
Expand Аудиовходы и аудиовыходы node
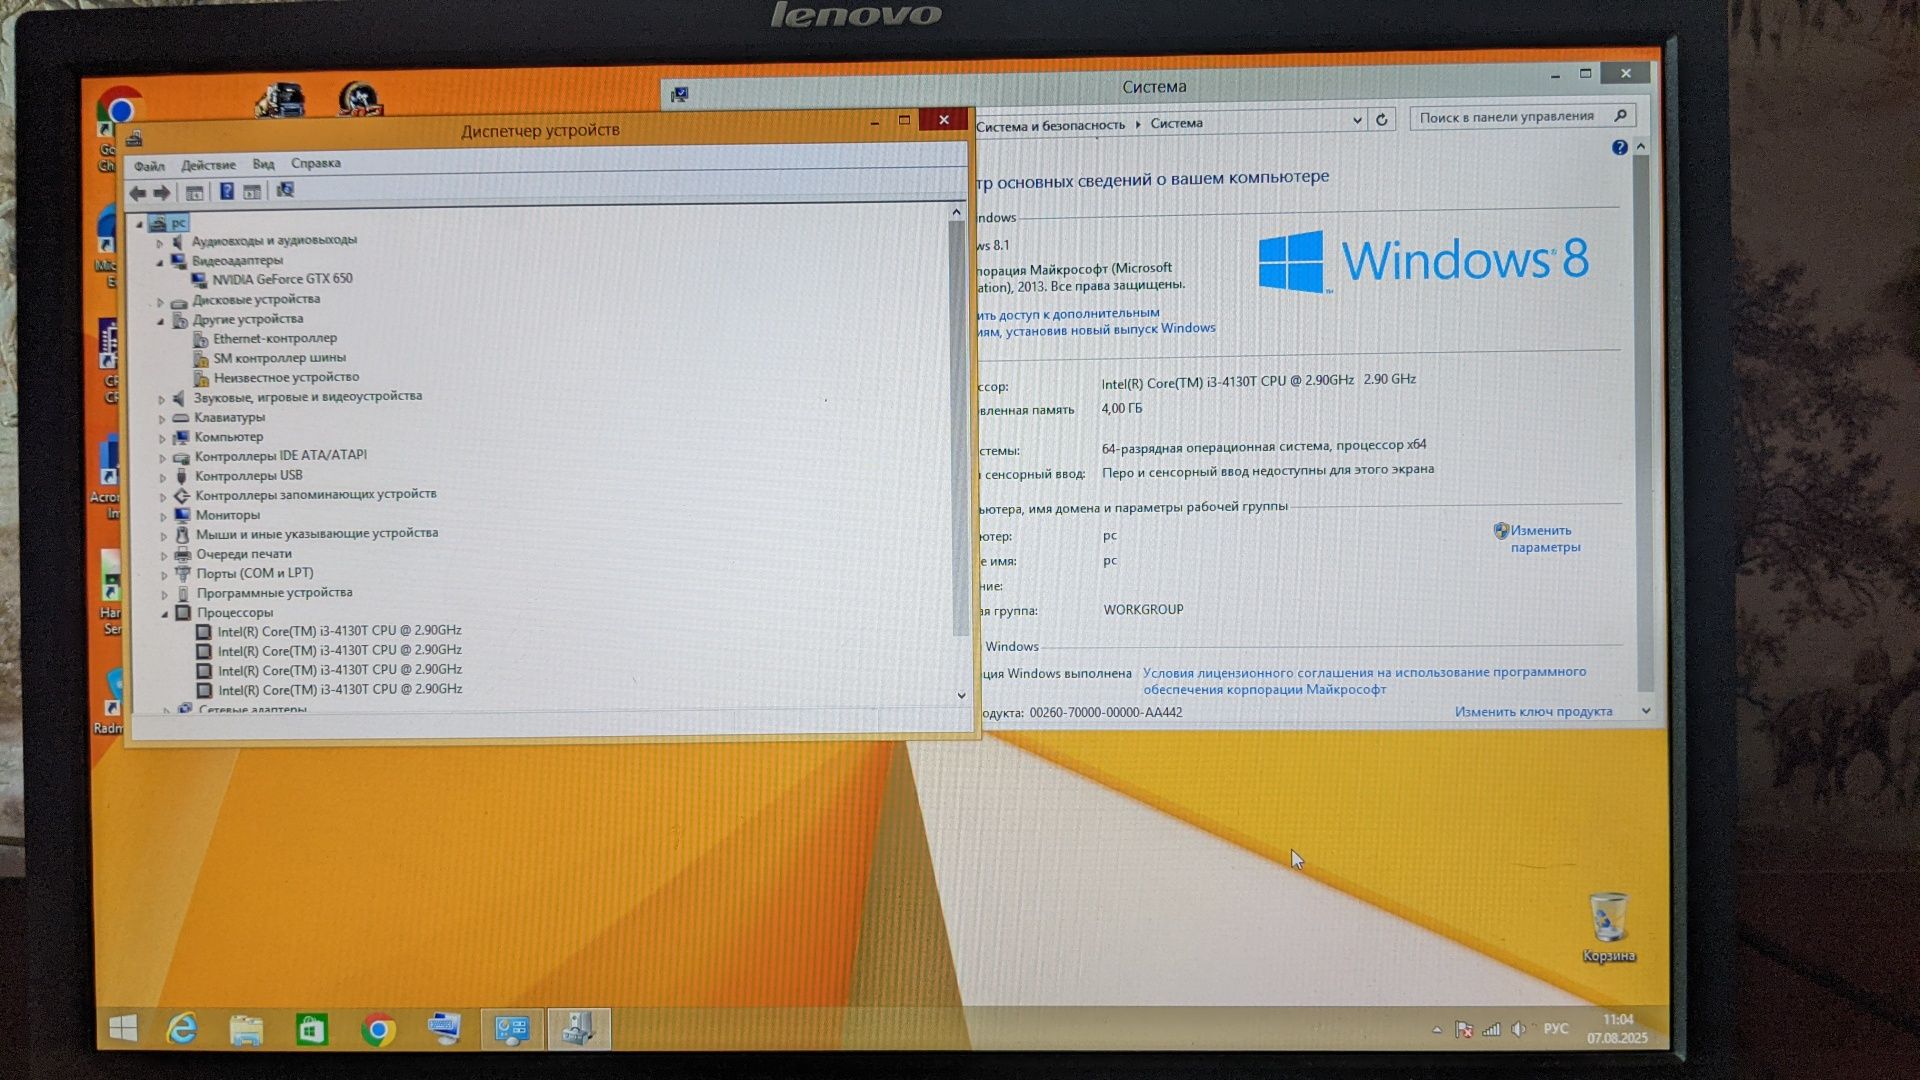(x=159, y=243)
